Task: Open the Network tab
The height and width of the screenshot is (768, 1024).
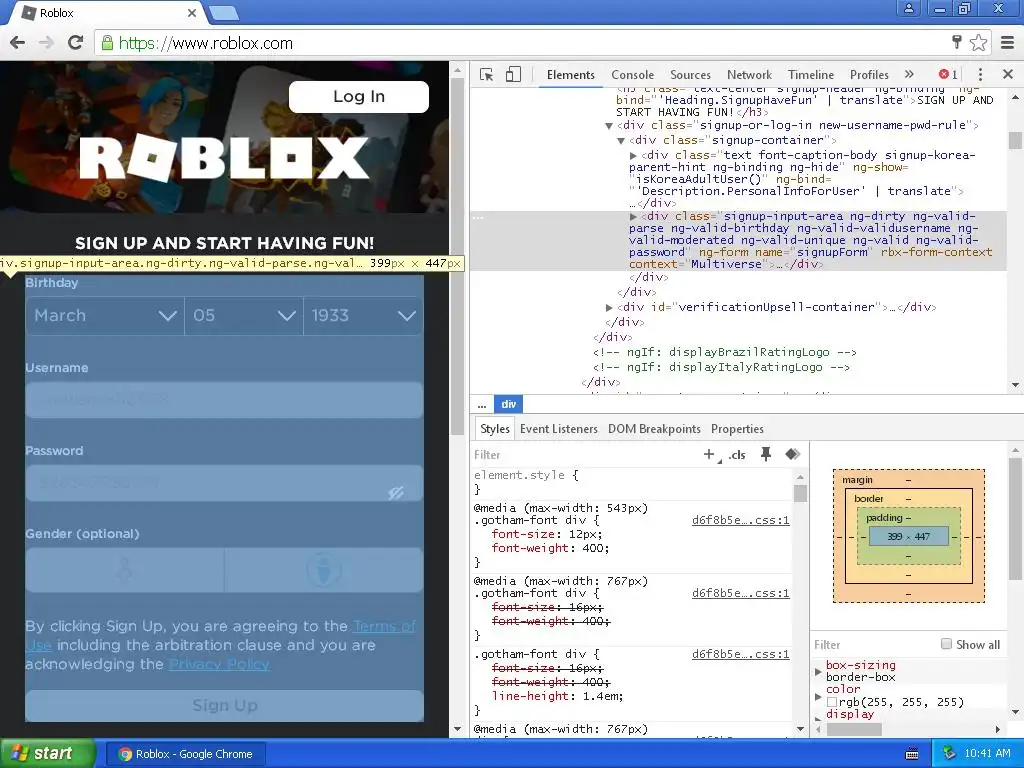Action: pos(749,74)
